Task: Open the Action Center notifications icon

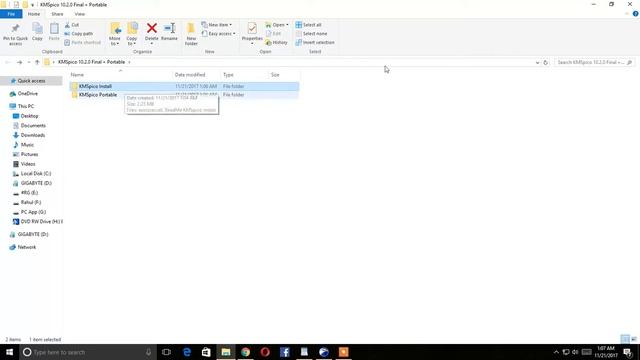Action: (628, 352)
